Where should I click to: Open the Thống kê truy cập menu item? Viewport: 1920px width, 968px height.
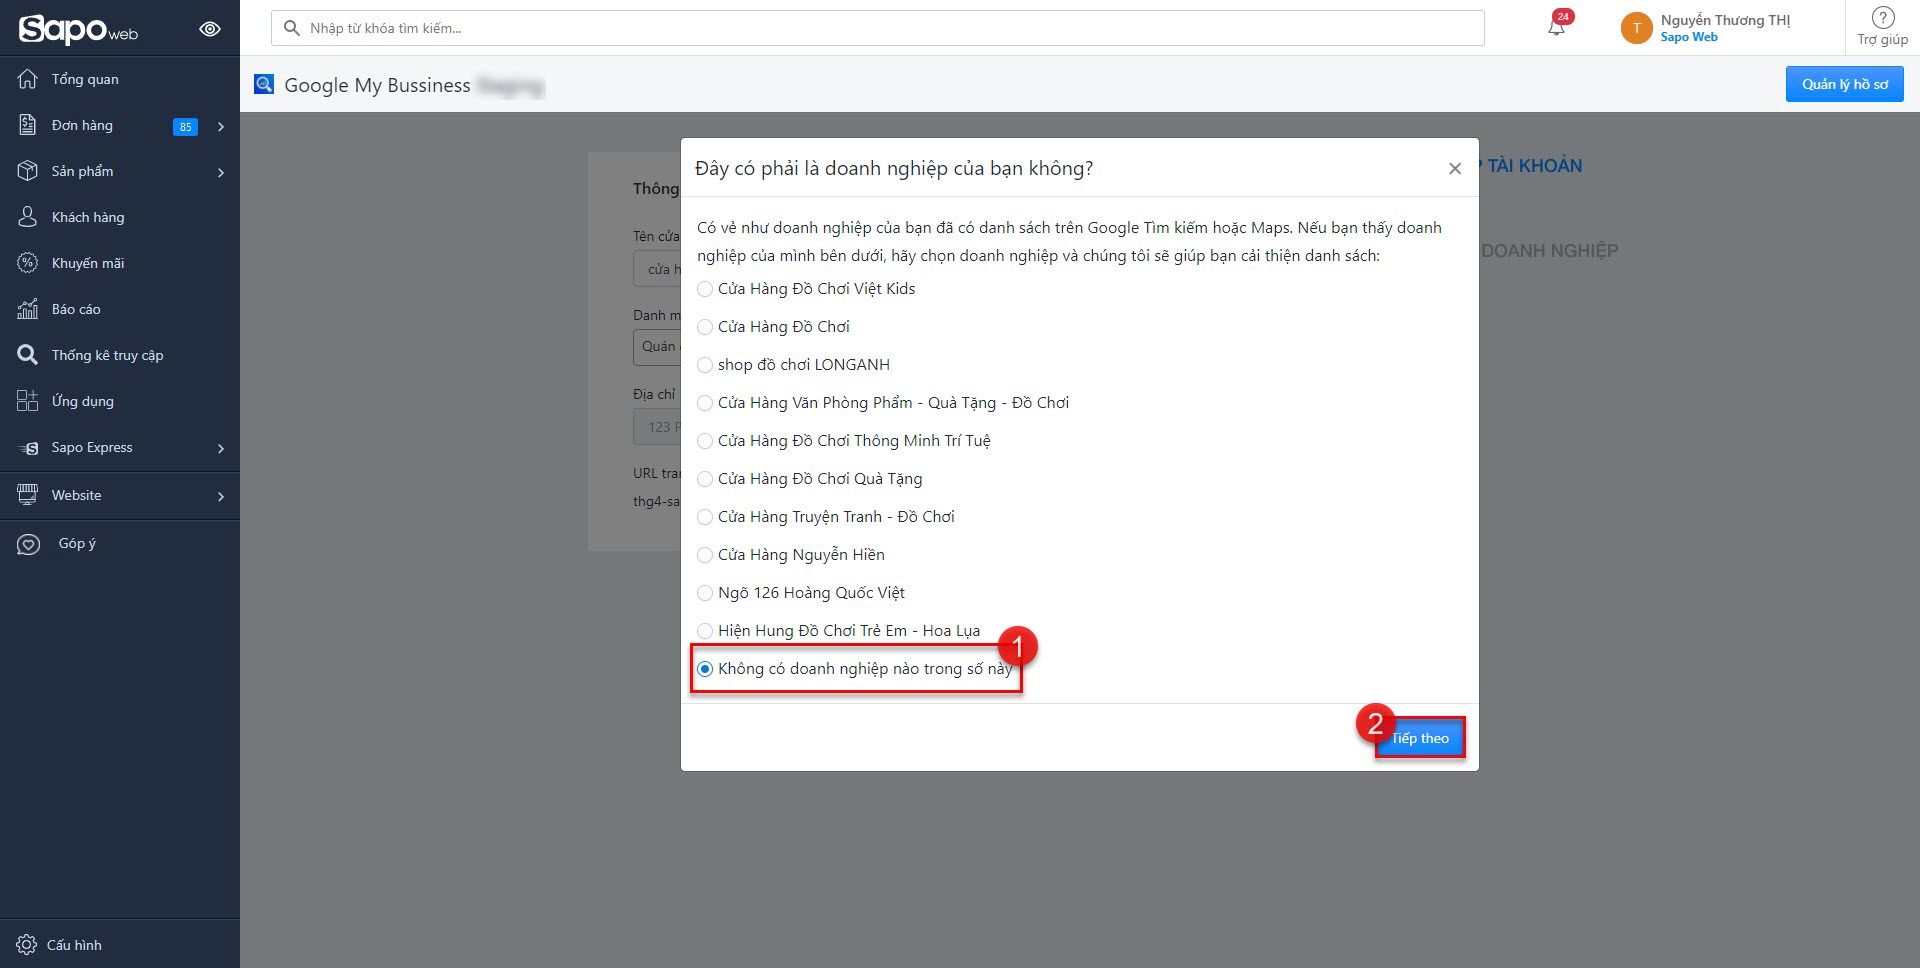coord(120,355)
